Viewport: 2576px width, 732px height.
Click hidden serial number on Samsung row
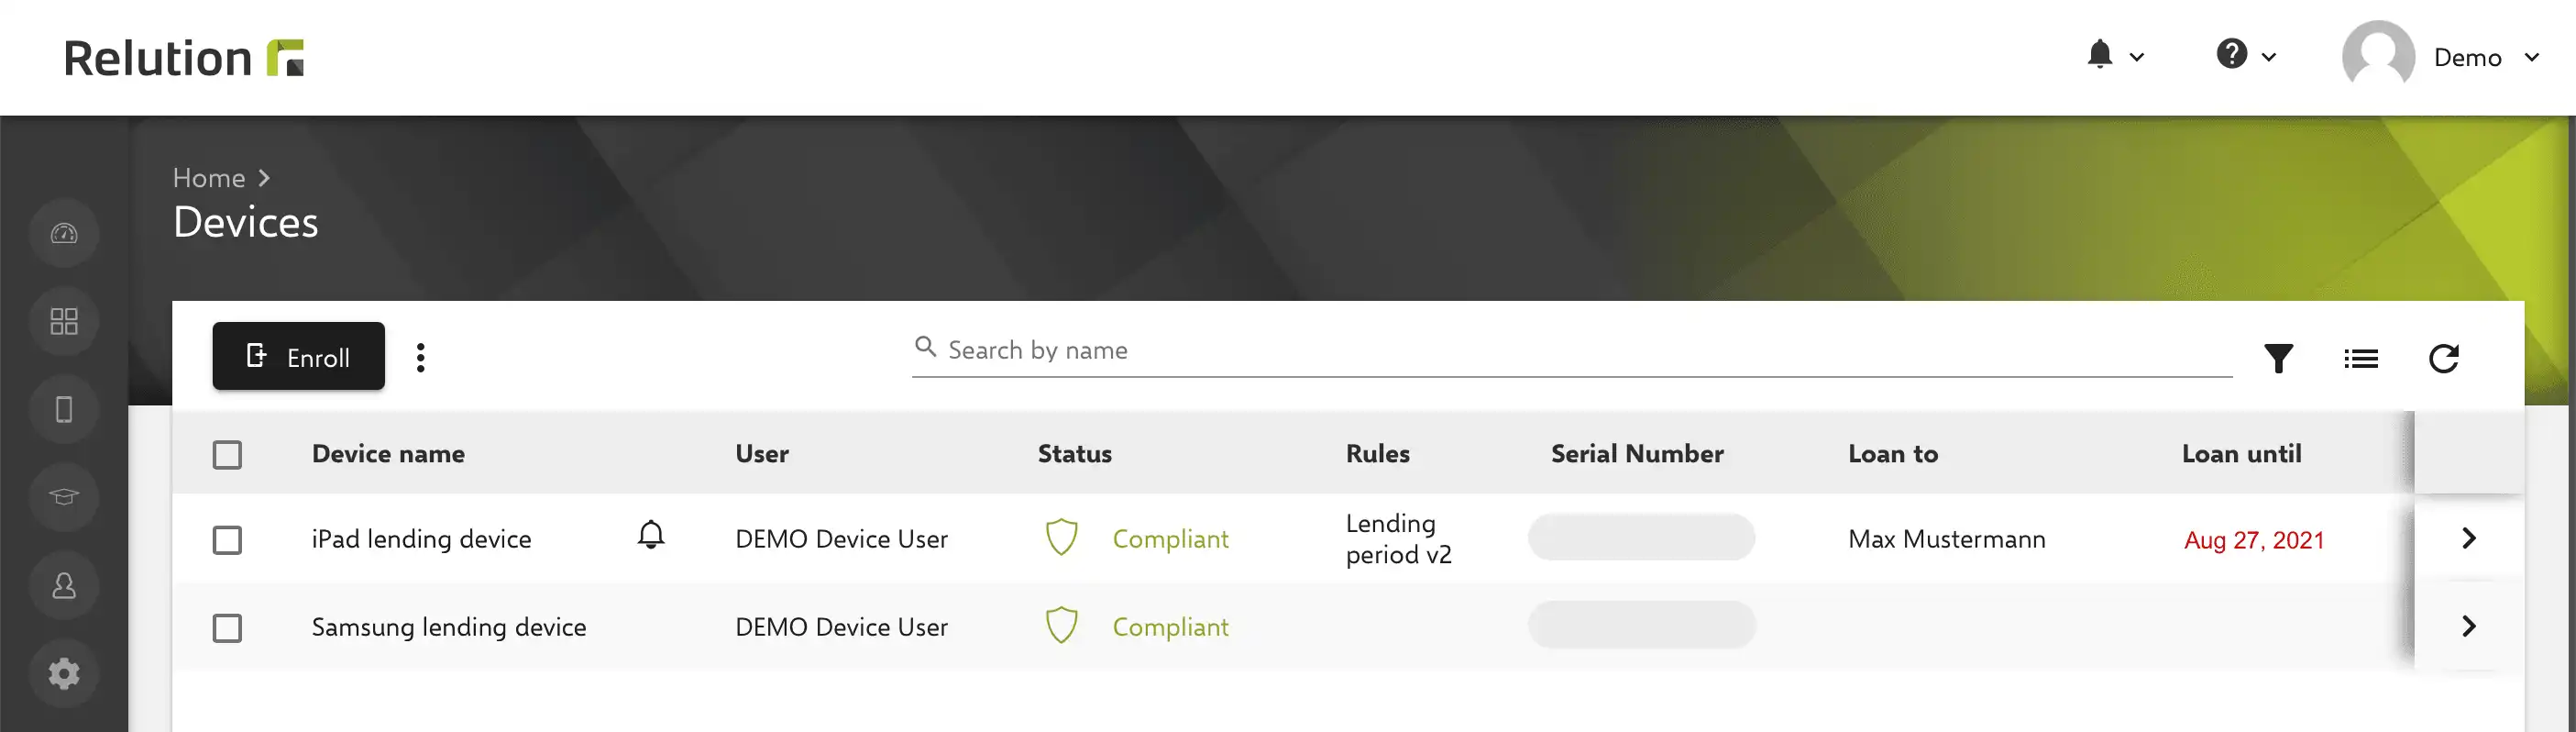click(x=1641, y=624)
